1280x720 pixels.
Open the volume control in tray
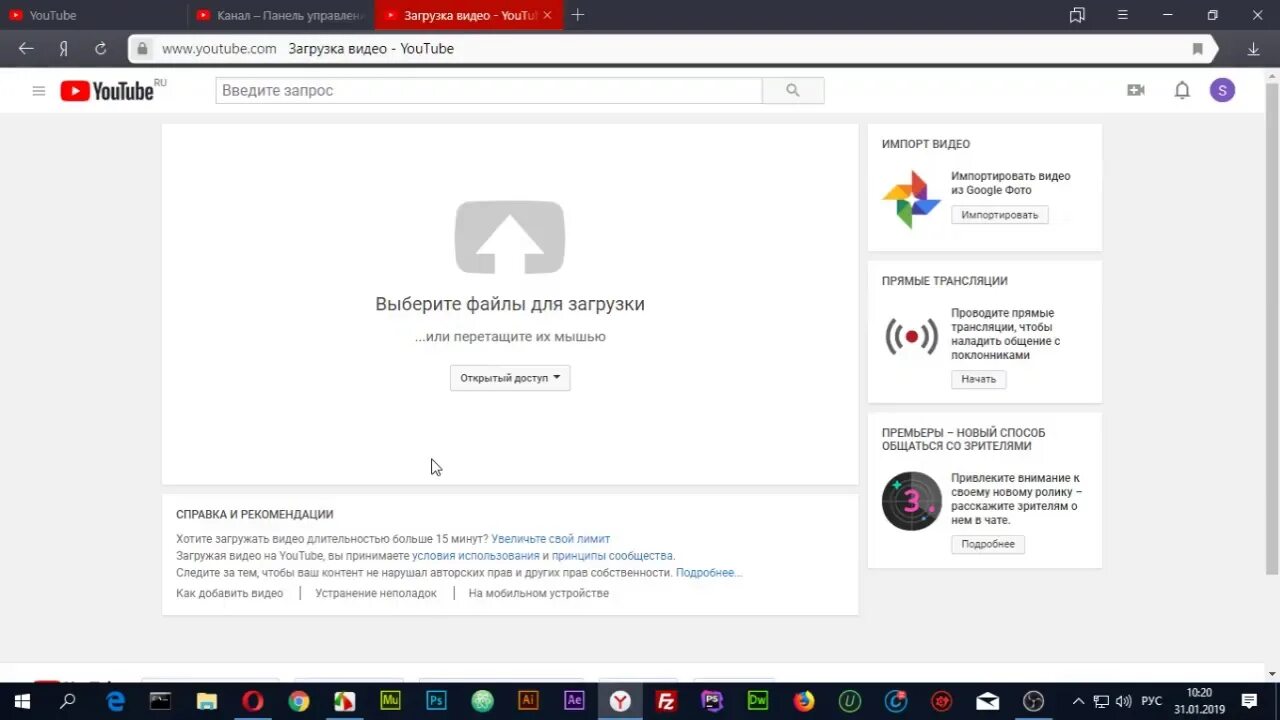tap(1123, 701)
